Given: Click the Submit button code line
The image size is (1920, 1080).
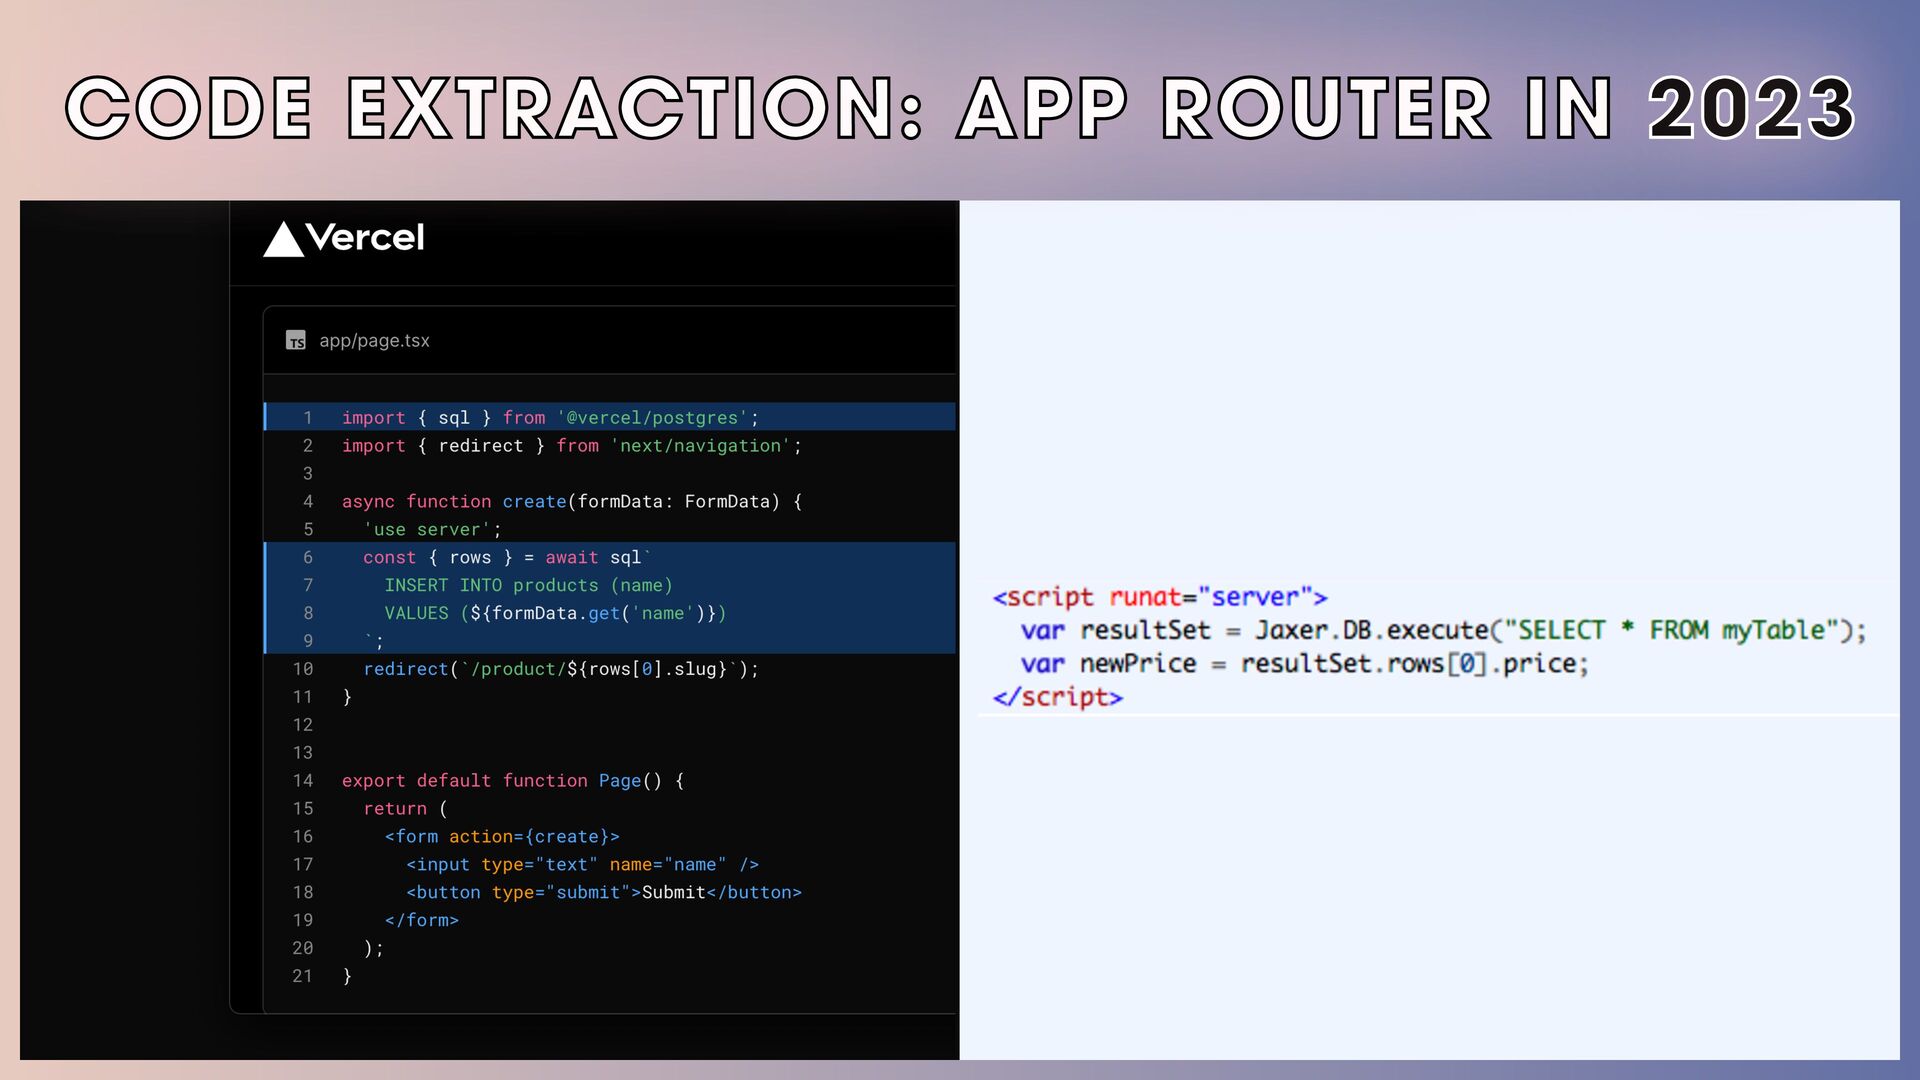Looking at the screenshot, I should (x=603, y=893).
